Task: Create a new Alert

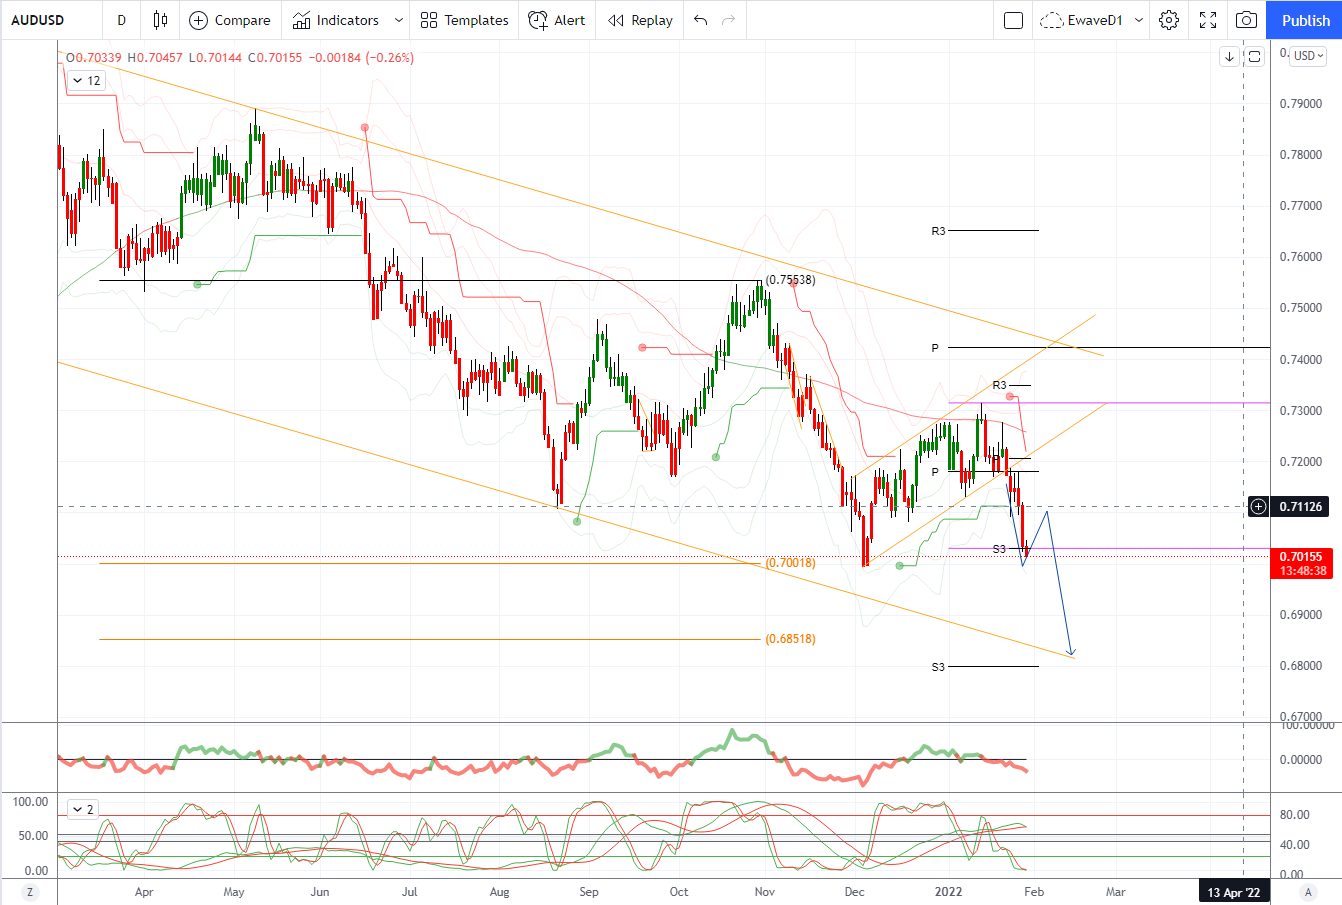Action: 557,20
